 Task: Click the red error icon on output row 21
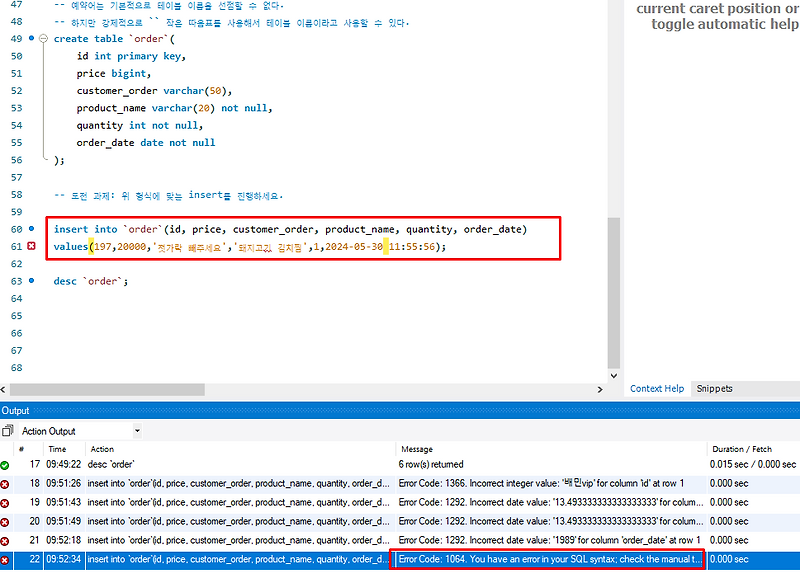point(5,539)
